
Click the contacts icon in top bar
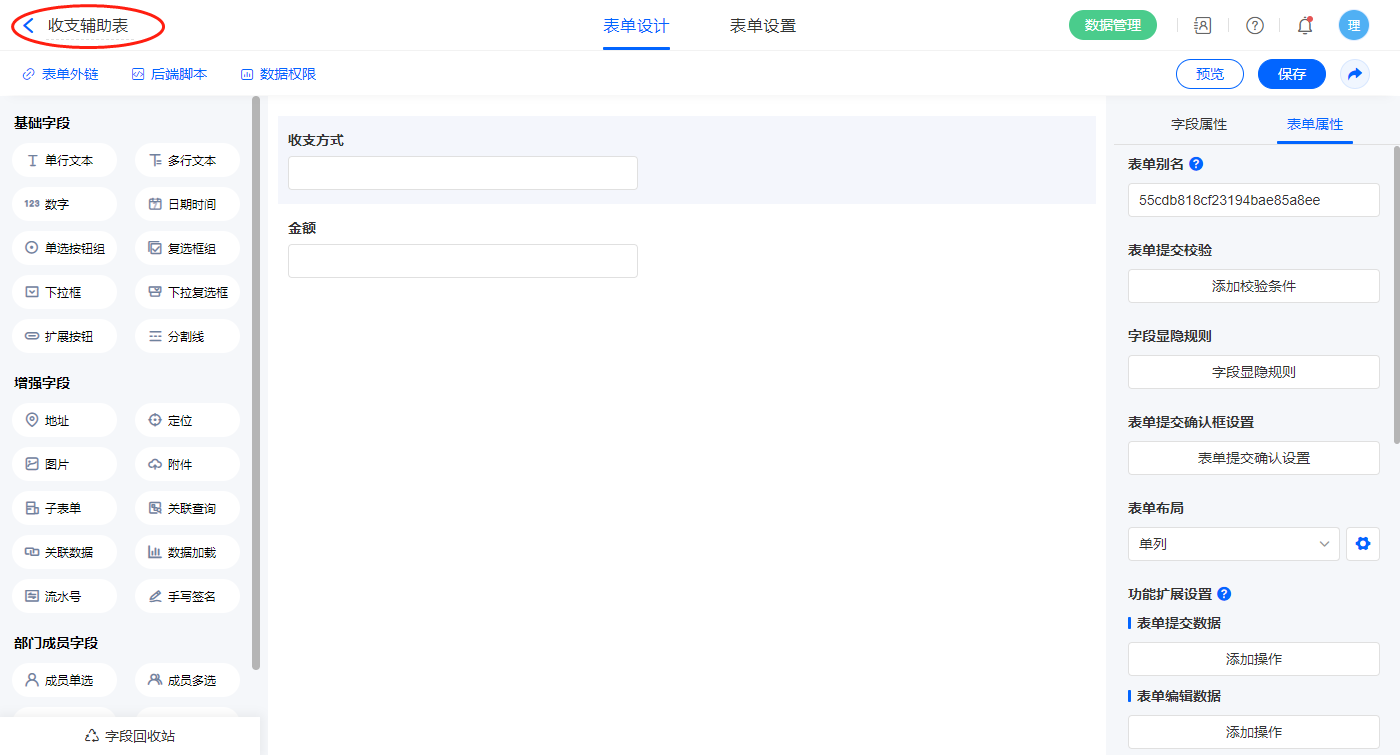[1203, 26]
